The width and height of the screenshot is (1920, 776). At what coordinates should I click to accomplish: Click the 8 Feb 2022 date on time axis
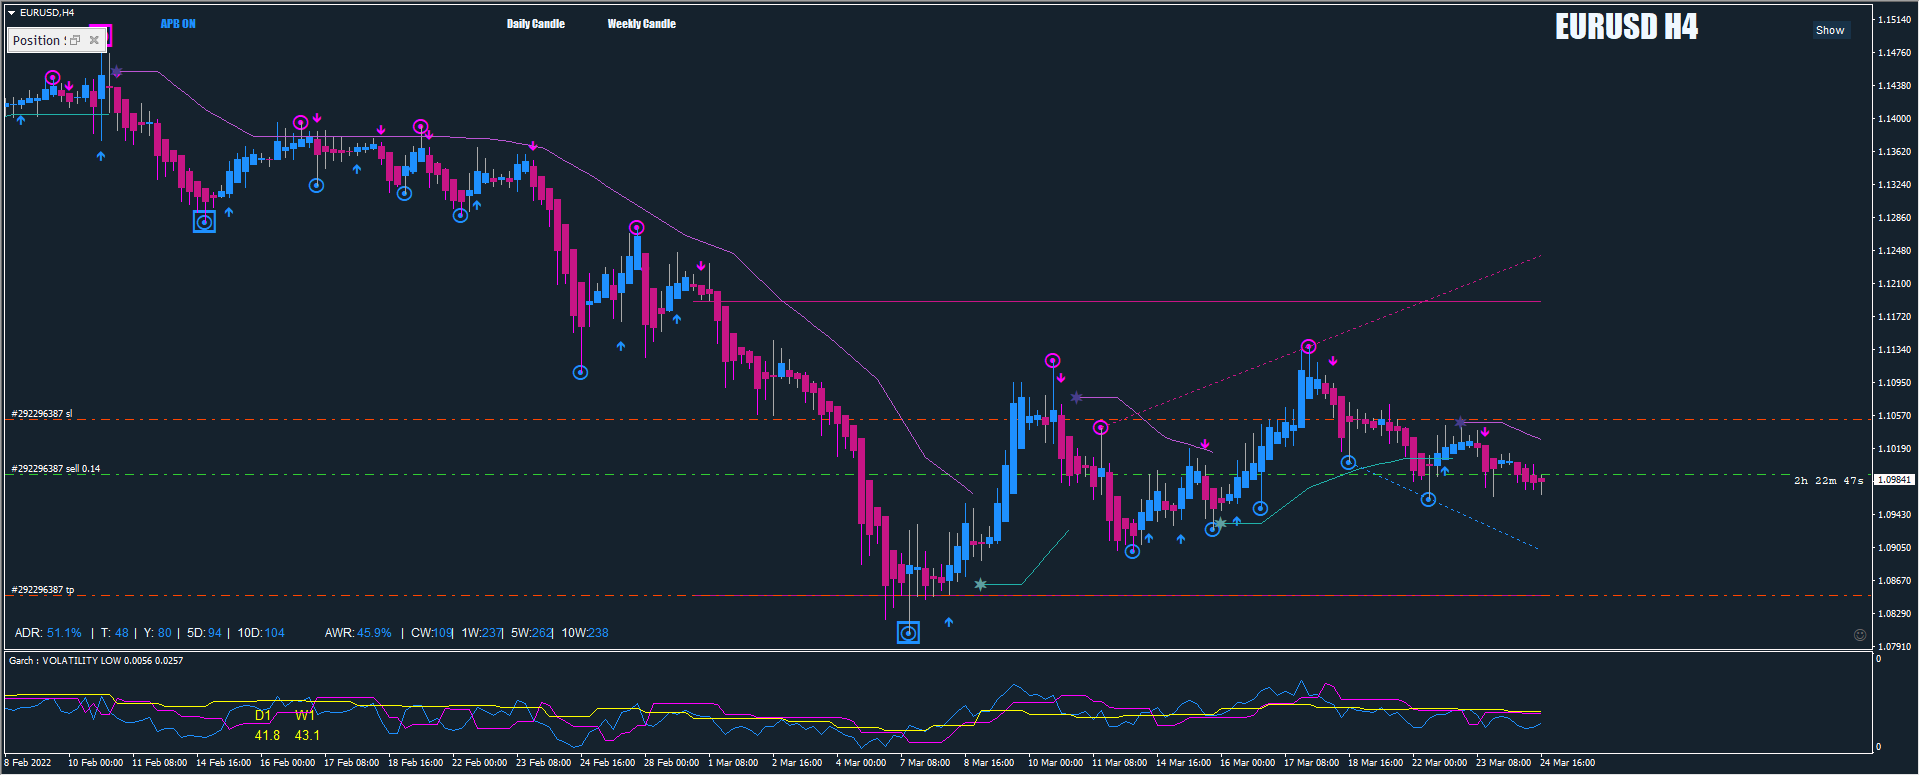point(28,763)
